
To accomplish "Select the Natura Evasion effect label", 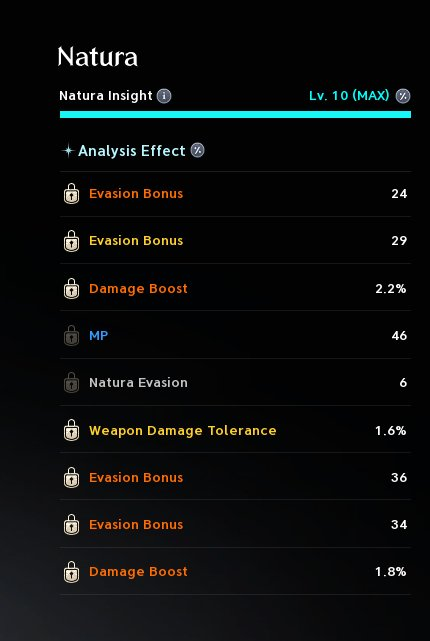I will point(138,383).
